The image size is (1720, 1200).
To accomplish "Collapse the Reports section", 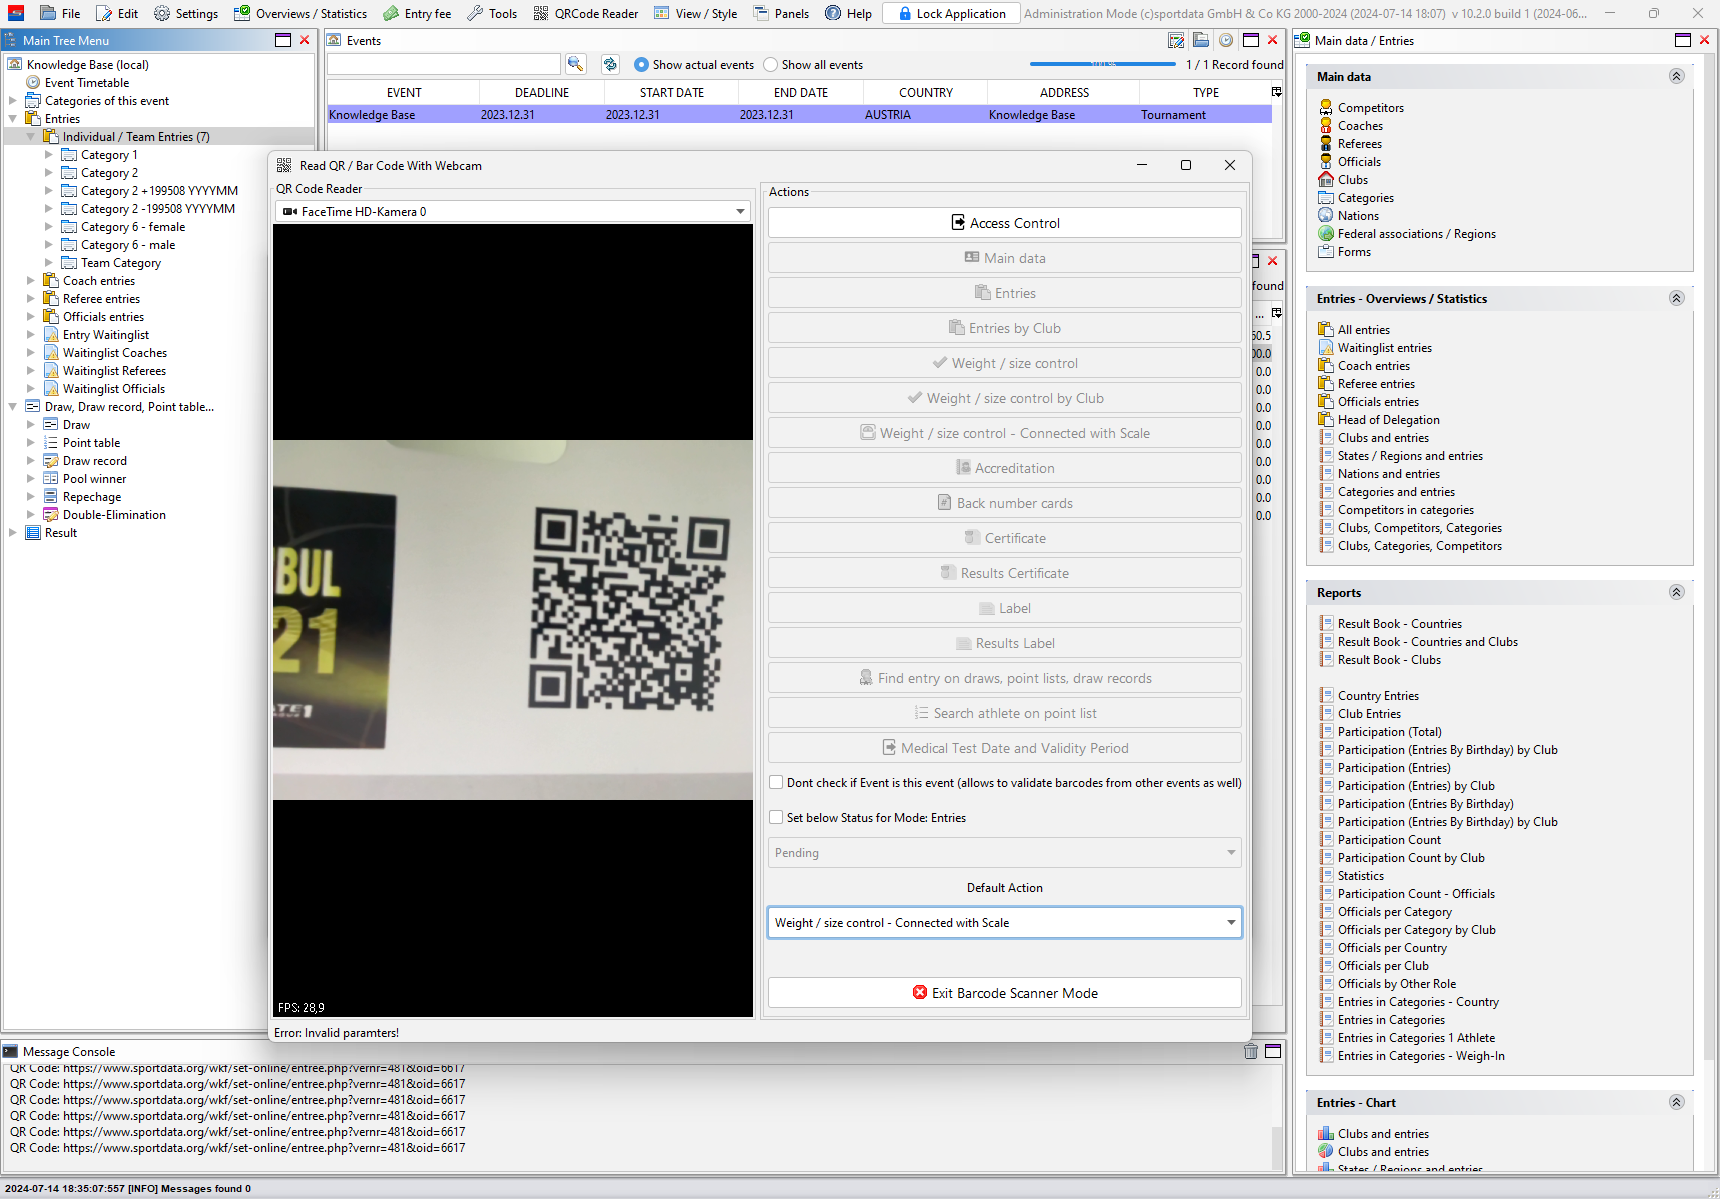I will point(1676,592).
